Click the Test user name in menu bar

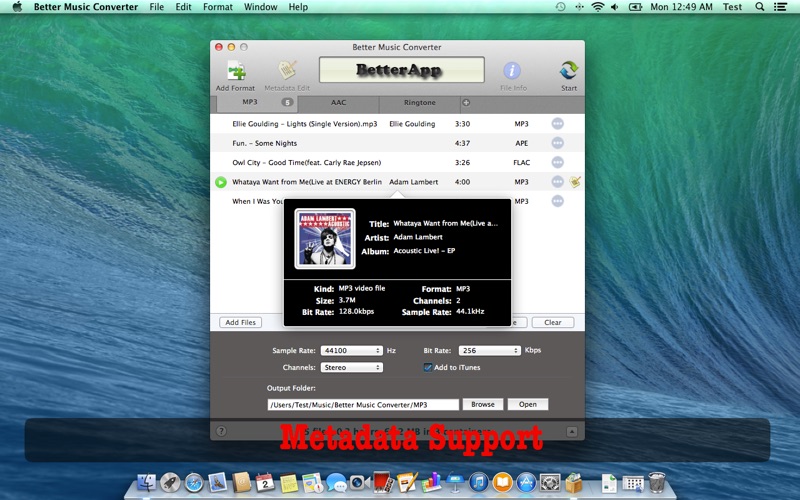pos(732,7)
